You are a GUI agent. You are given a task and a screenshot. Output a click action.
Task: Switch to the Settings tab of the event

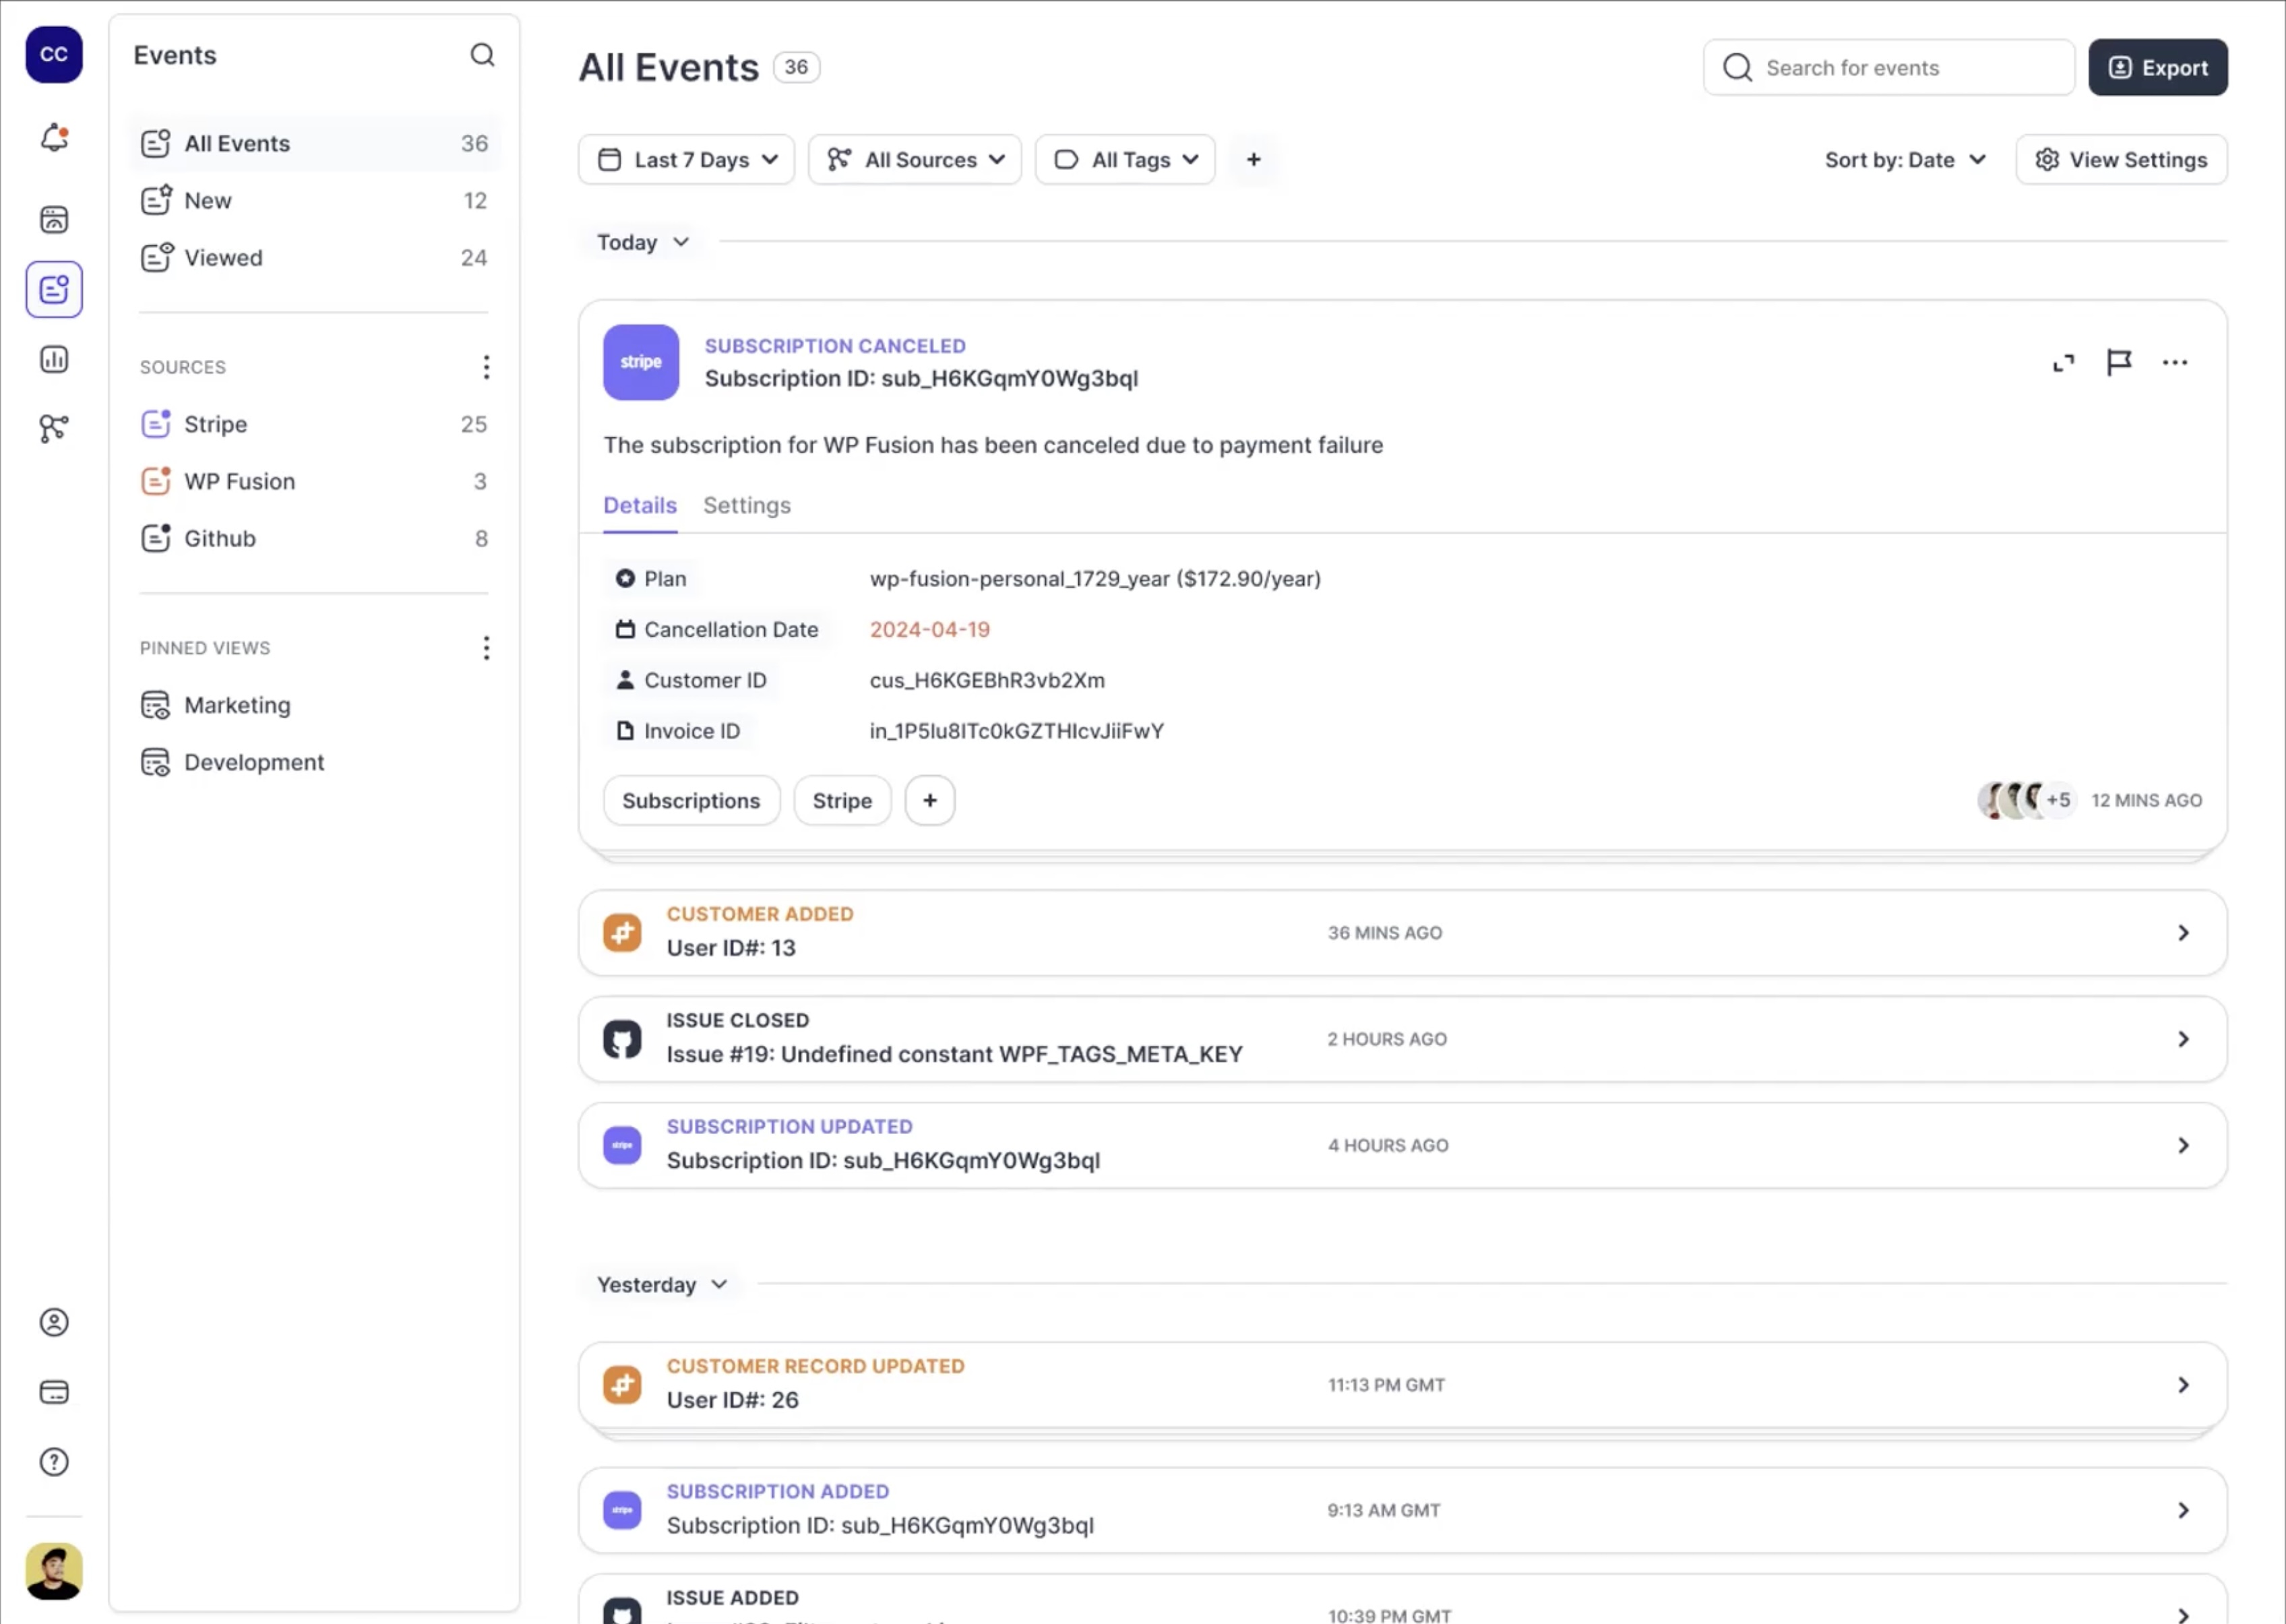746,505
